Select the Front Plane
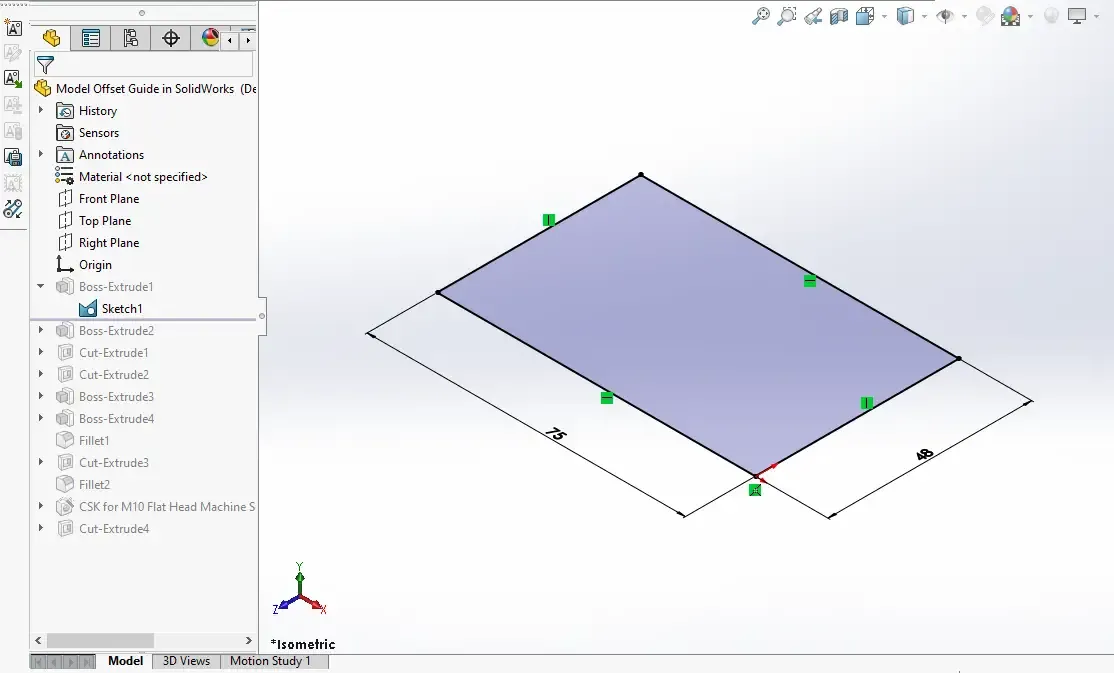The width and height of the screenshot is (1114, 673). click(109, 199)
